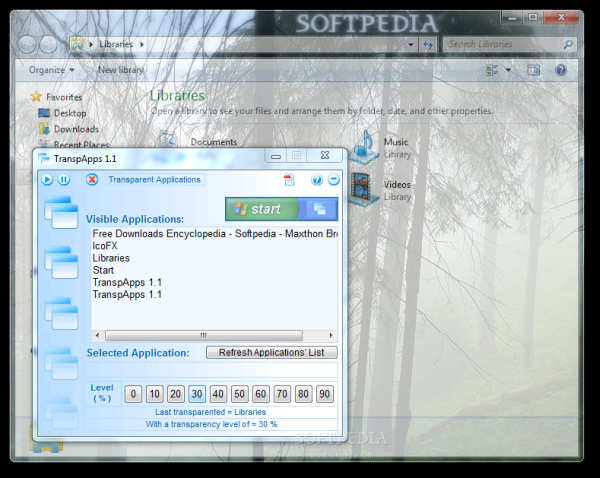Click Back button in Libraries window
Viewport: 600px width, 478px height.
point(27,45)
